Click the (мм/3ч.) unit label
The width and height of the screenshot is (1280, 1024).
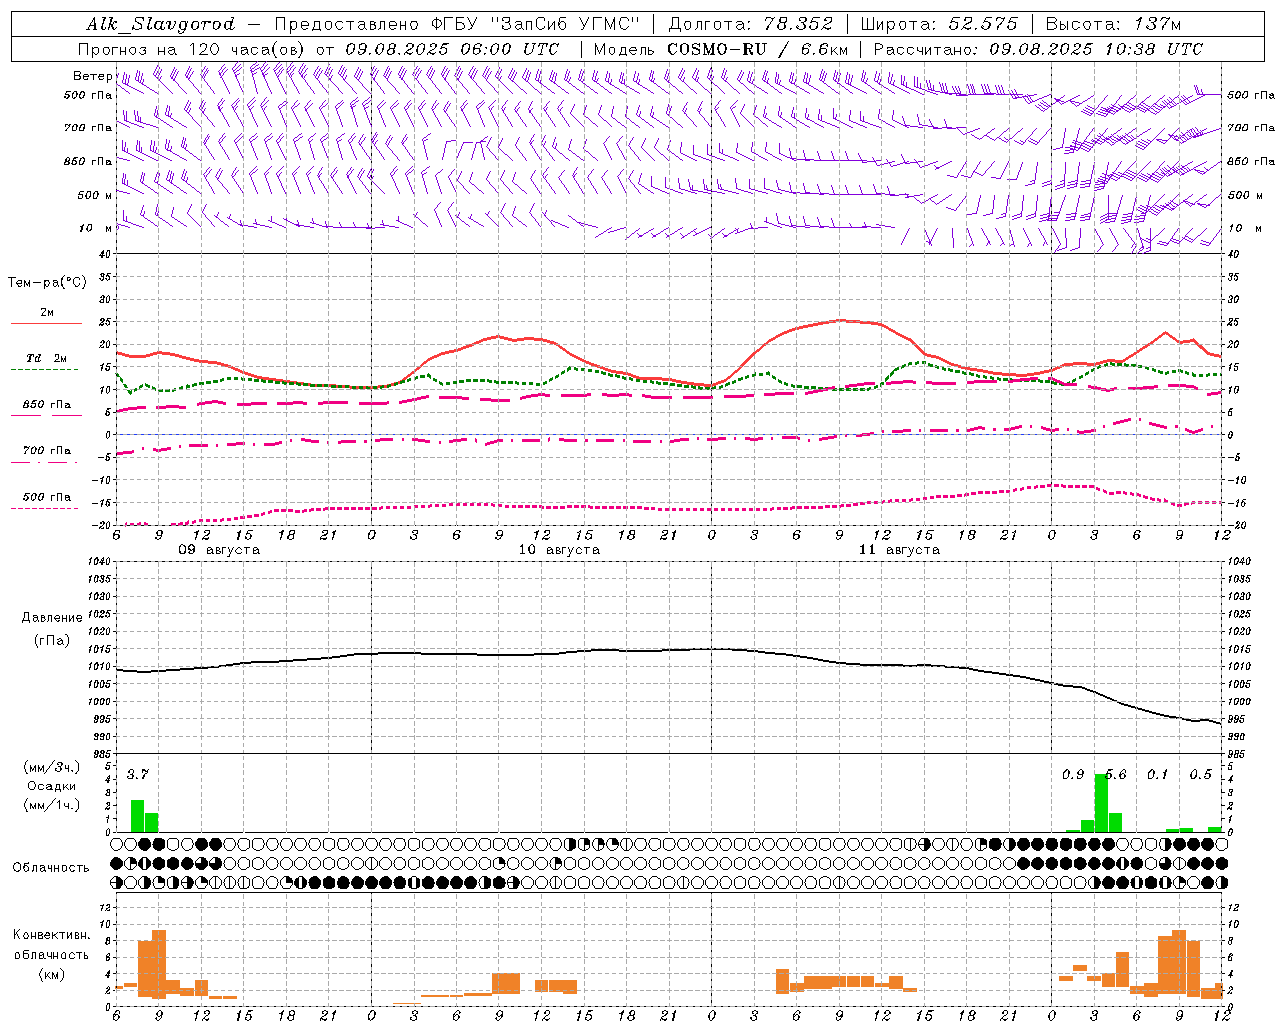pyautogui.click(x=51, y=767)
